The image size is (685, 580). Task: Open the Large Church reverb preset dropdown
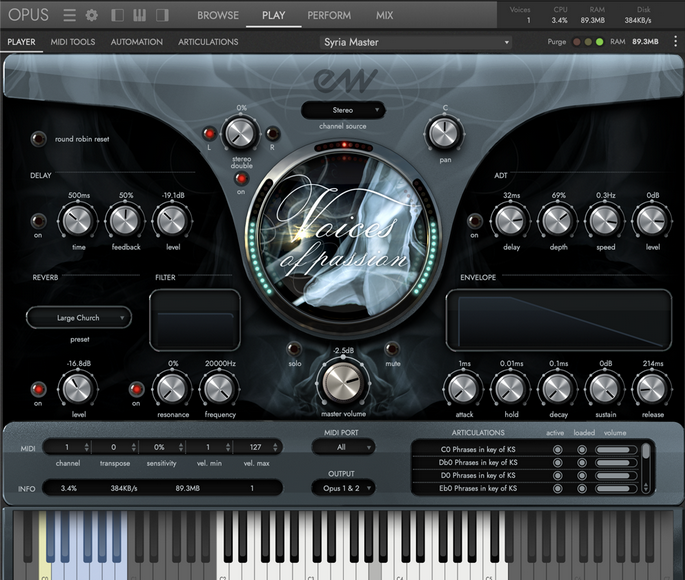[x=79, y=318]
